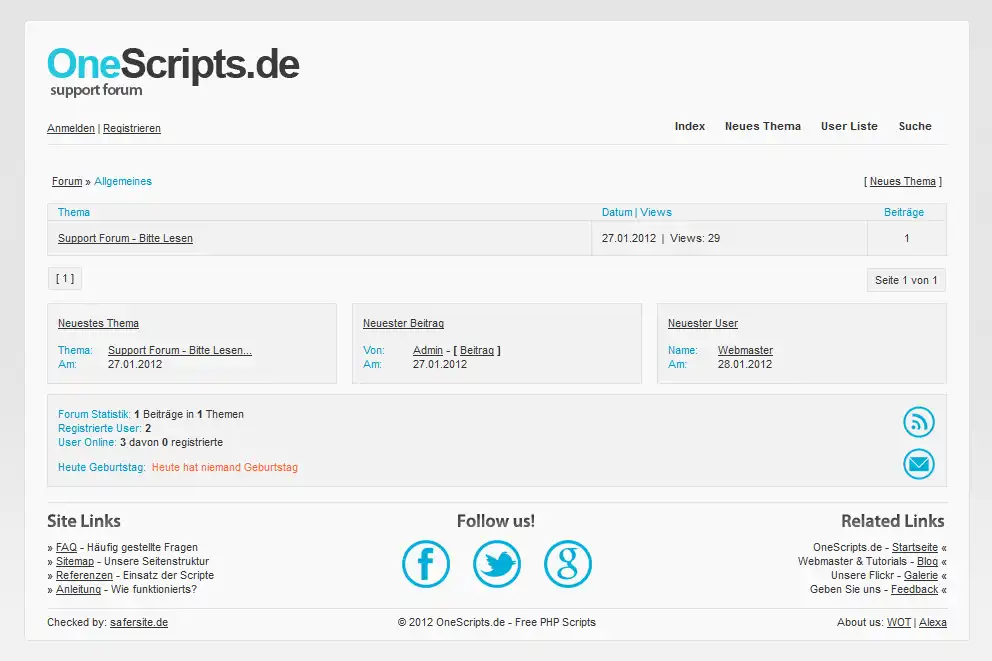
Task: Click the Views column header
Action: click(x=656, y=213)
